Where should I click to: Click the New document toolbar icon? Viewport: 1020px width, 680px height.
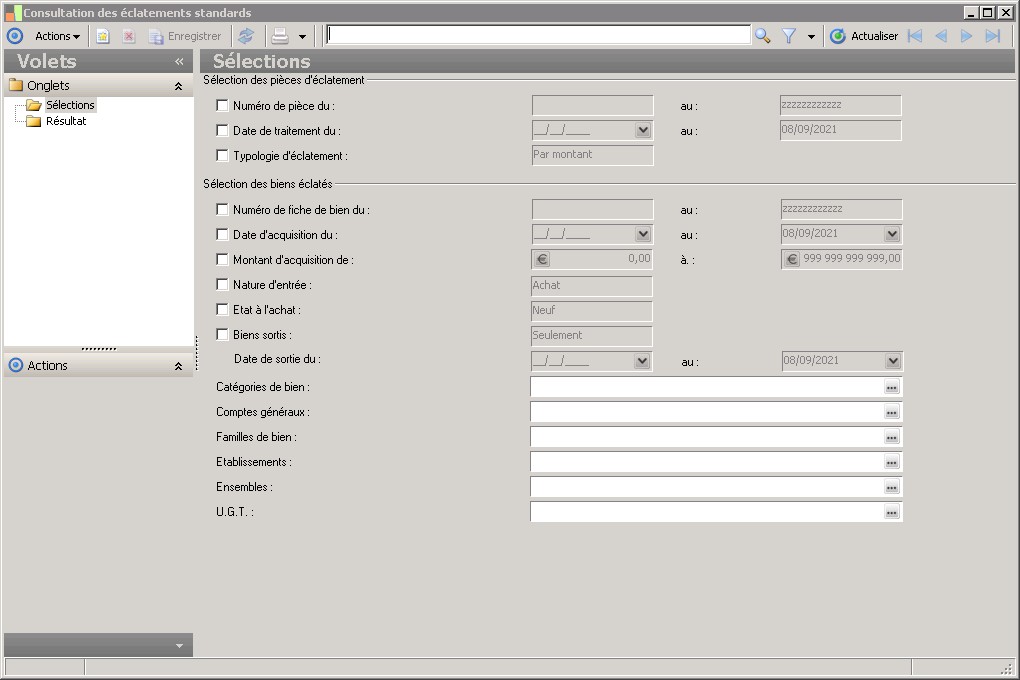(103, 36)
